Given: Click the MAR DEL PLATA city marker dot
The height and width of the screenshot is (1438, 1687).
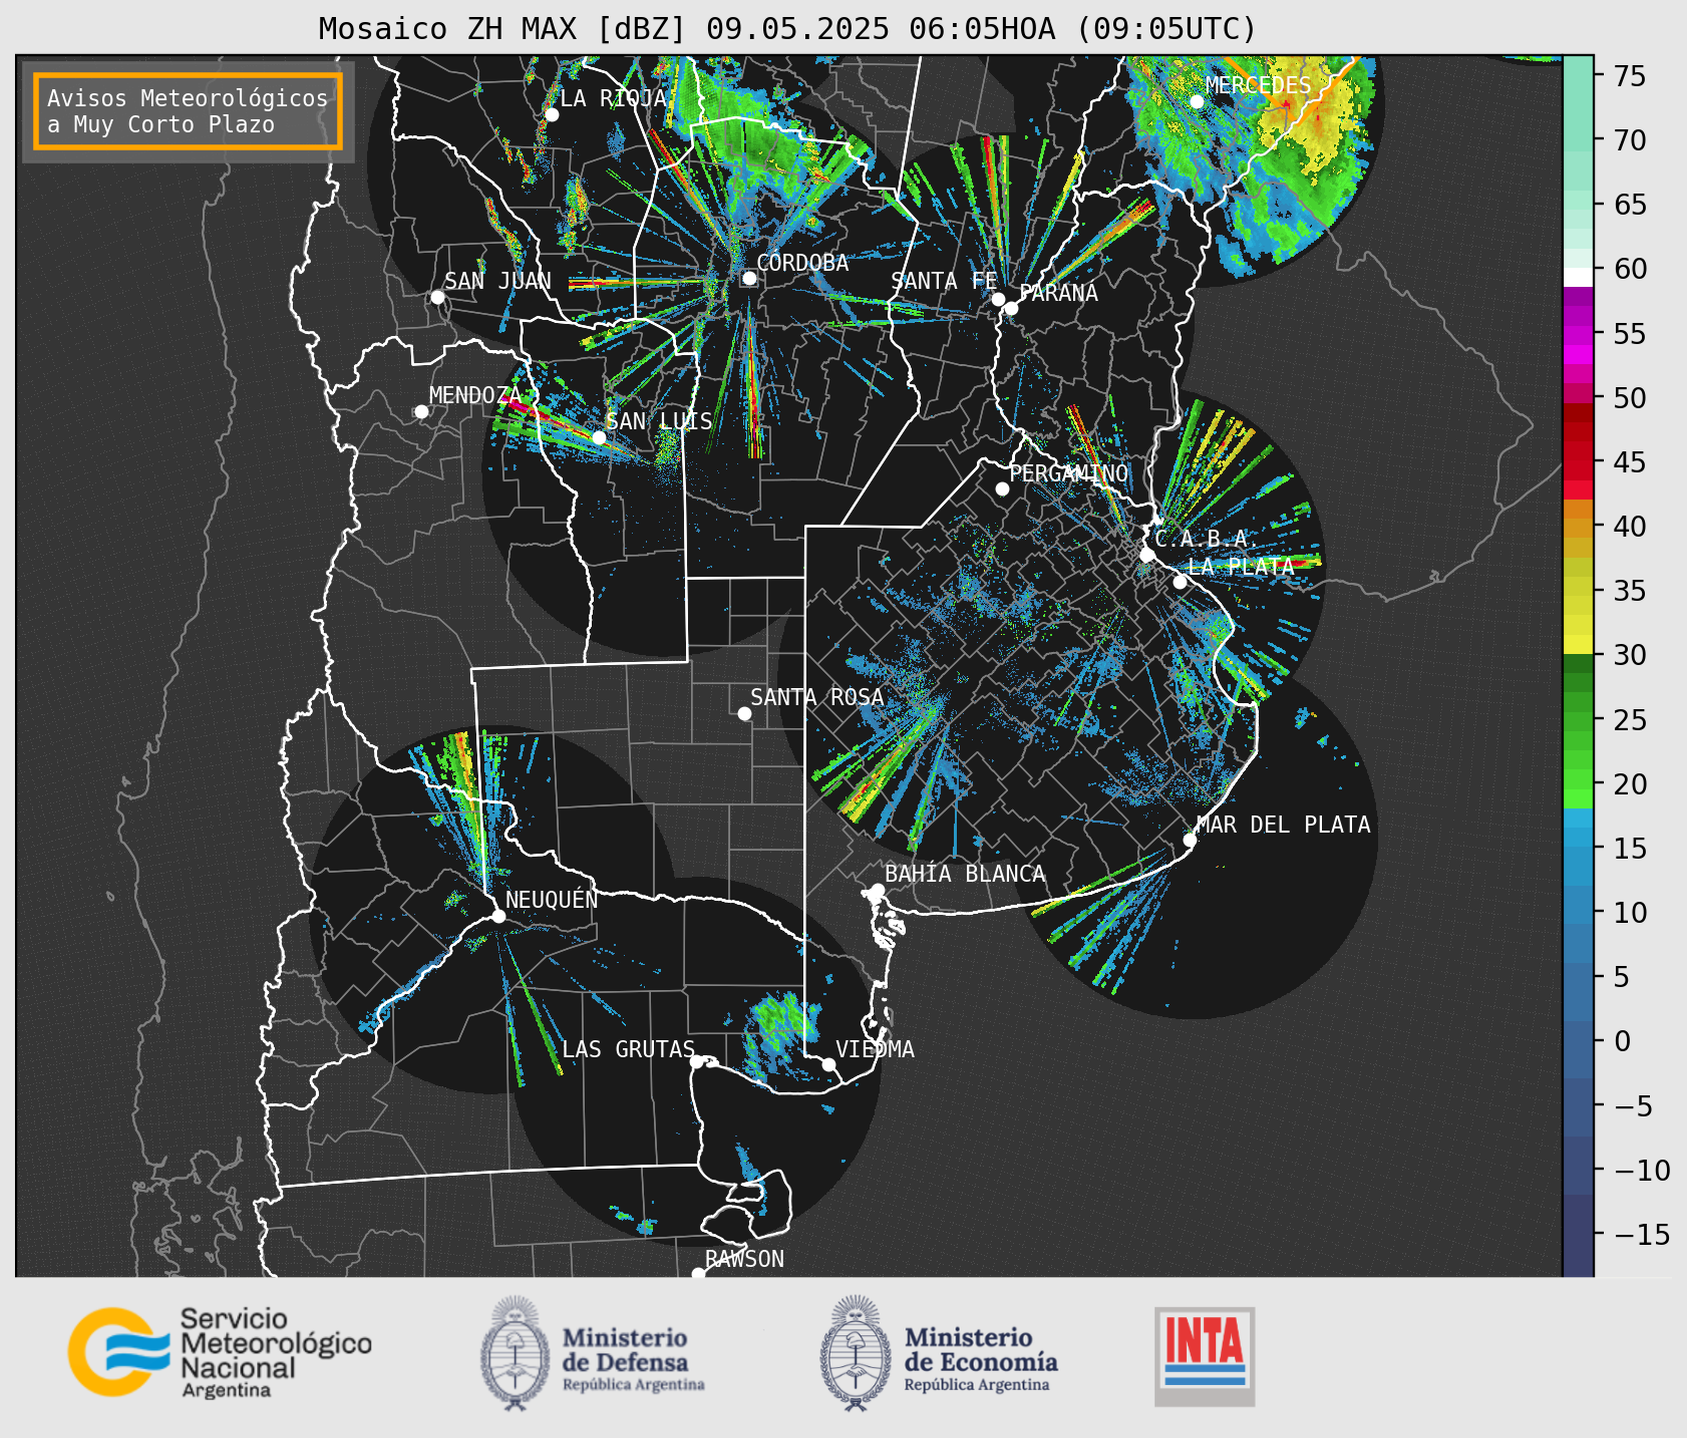Looking at the screenshot, I should [1190, 840].
